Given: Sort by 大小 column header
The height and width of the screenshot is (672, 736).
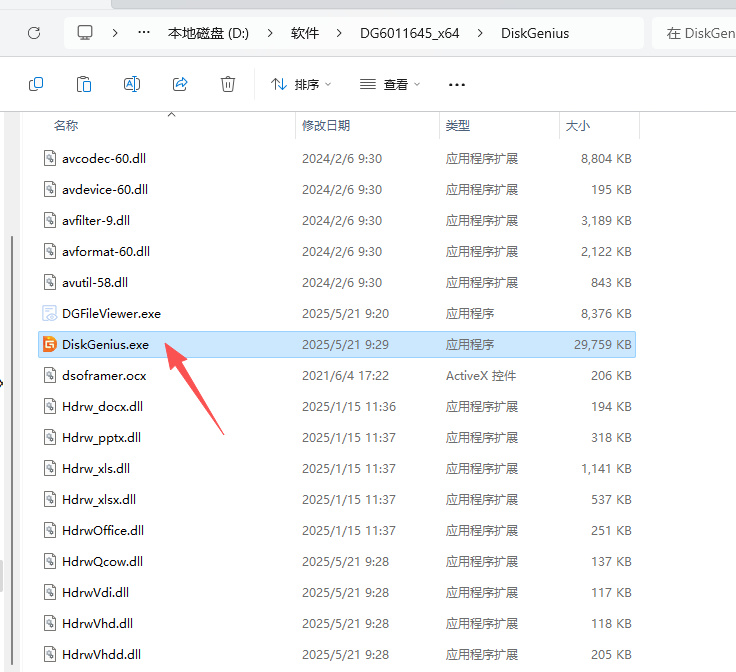Looking at the screenshot, I should click(578, 126).
